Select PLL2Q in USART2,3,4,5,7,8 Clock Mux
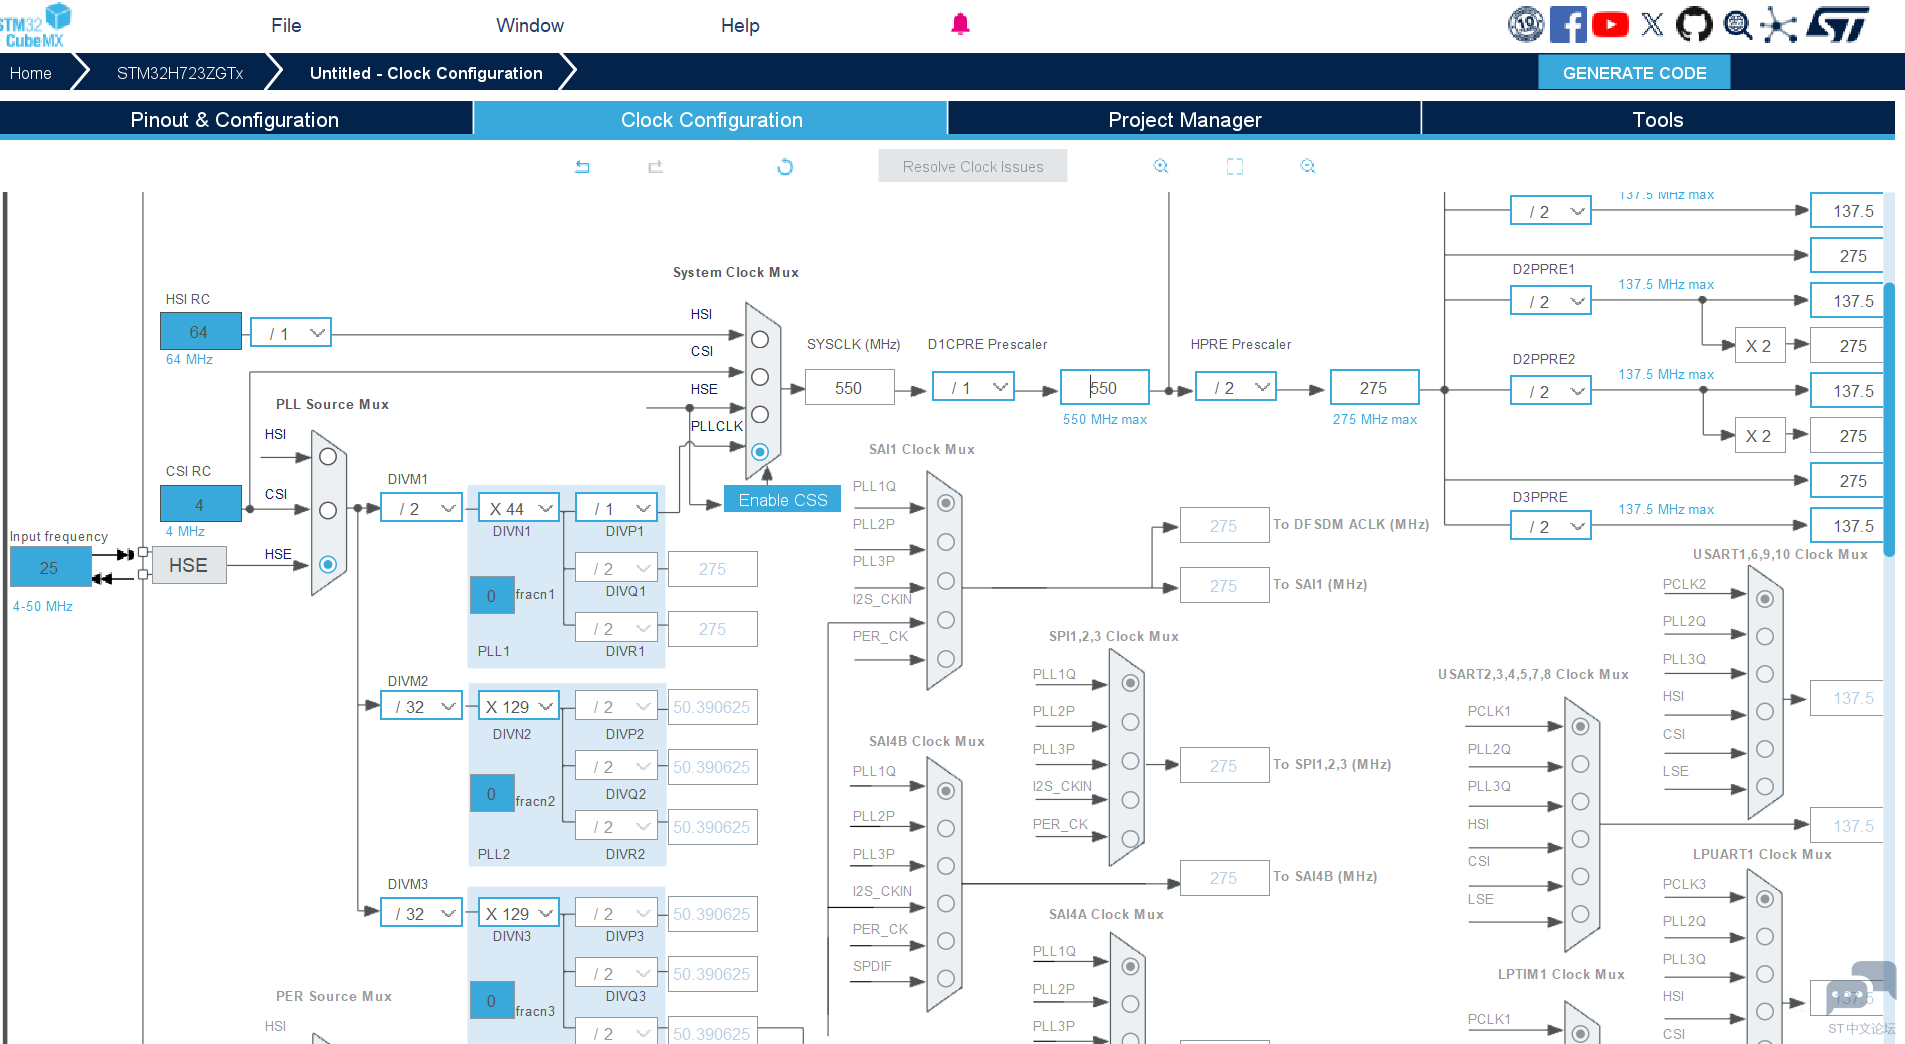Viewport: 1905px width, 1044px height. 1580,764
